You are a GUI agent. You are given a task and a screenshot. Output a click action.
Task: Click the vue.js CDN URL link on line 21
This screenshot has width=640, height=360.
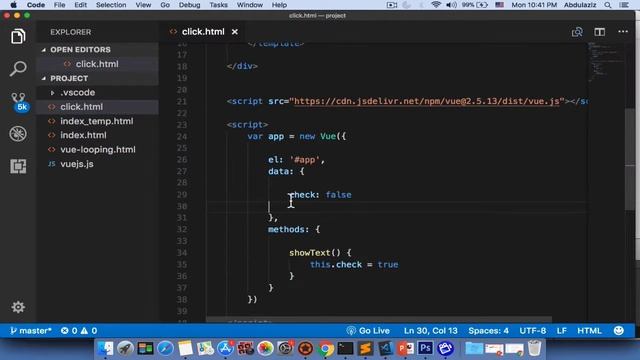427,101
